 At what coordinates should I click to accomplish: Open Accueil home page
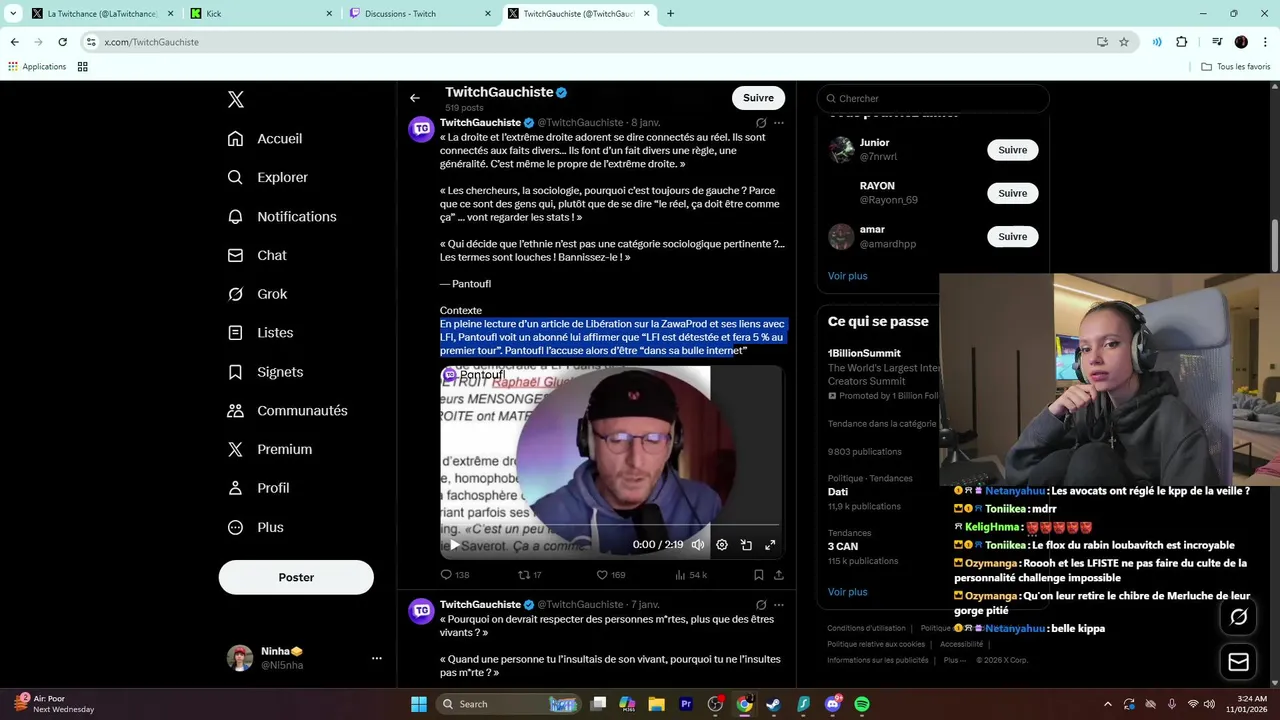[x=265, y=139]
